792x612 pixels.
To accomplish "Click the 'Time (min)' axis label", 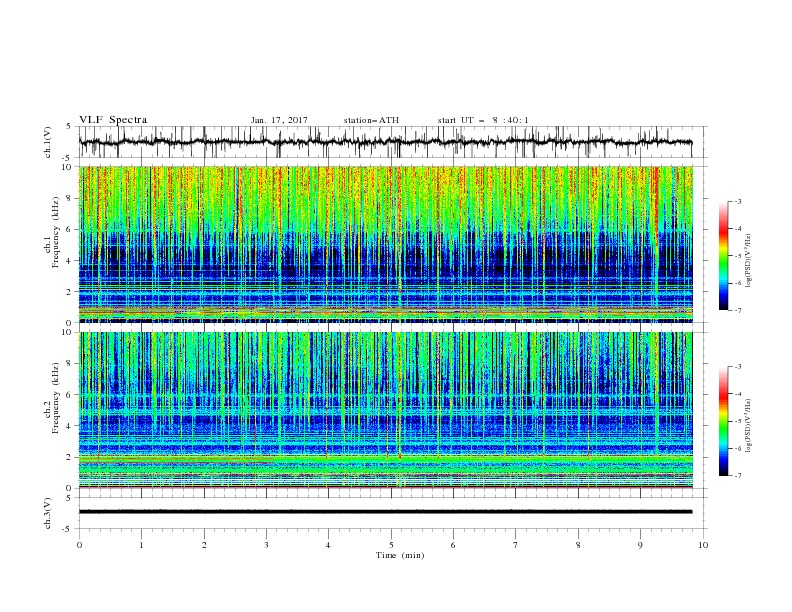I will click(400, 555).
